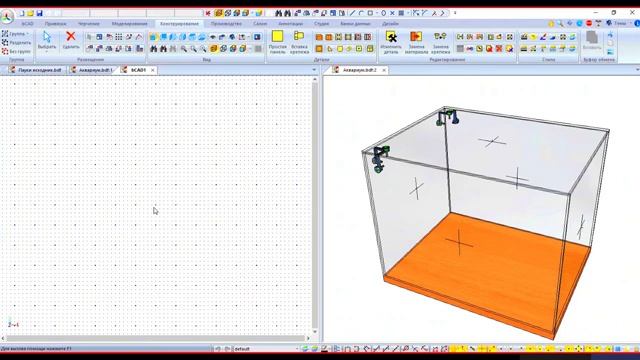
Task: Open the Салон ribbon tab
Action: [260, 24]
